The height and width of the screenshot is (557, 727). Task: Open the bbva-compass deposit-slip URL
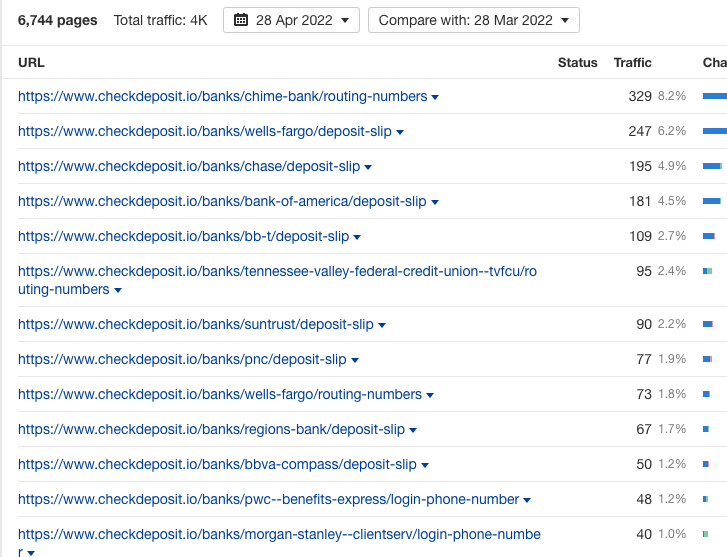click(217, 464)
